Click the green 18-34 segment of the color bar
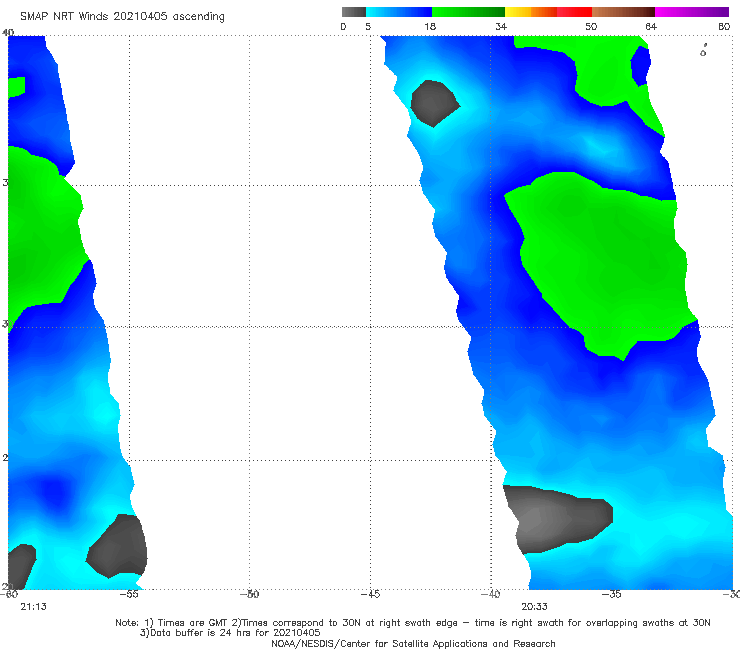 [x=468, y=12]
